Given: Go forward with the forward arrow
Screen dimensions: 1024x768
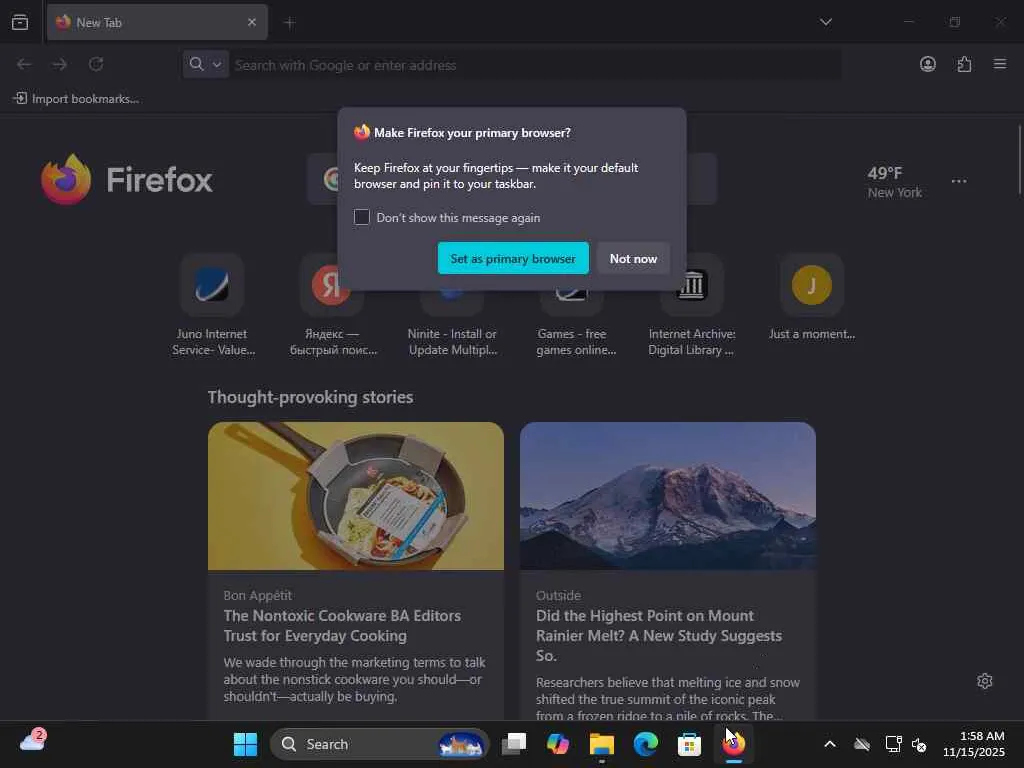Looking at the screenshot, I should click(59, 64).
